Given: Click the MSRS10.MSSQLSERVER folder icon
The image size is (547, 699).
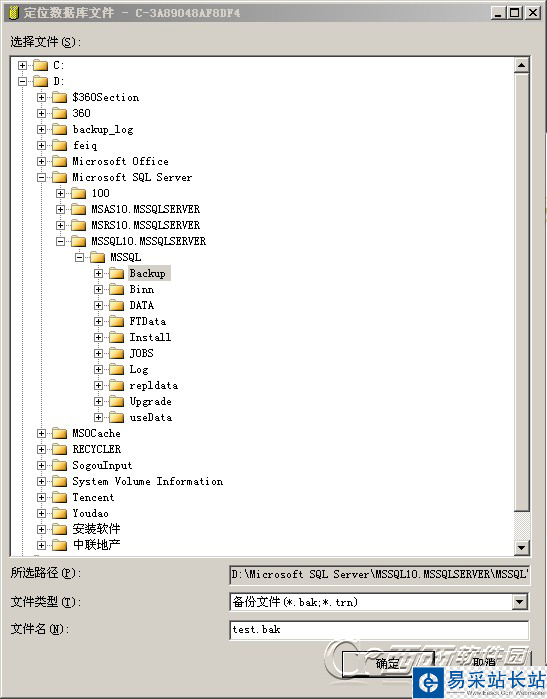Looking at the screenshot, I should pyautogui.click(x=78, y=226).
